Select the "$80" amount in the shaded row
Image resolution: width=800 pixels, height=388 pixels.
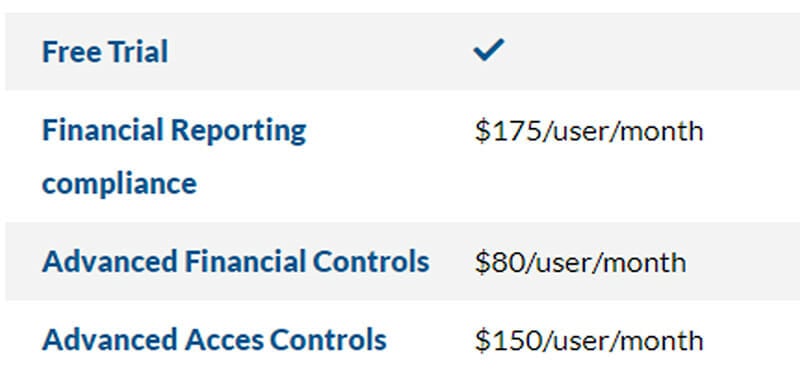499,262
